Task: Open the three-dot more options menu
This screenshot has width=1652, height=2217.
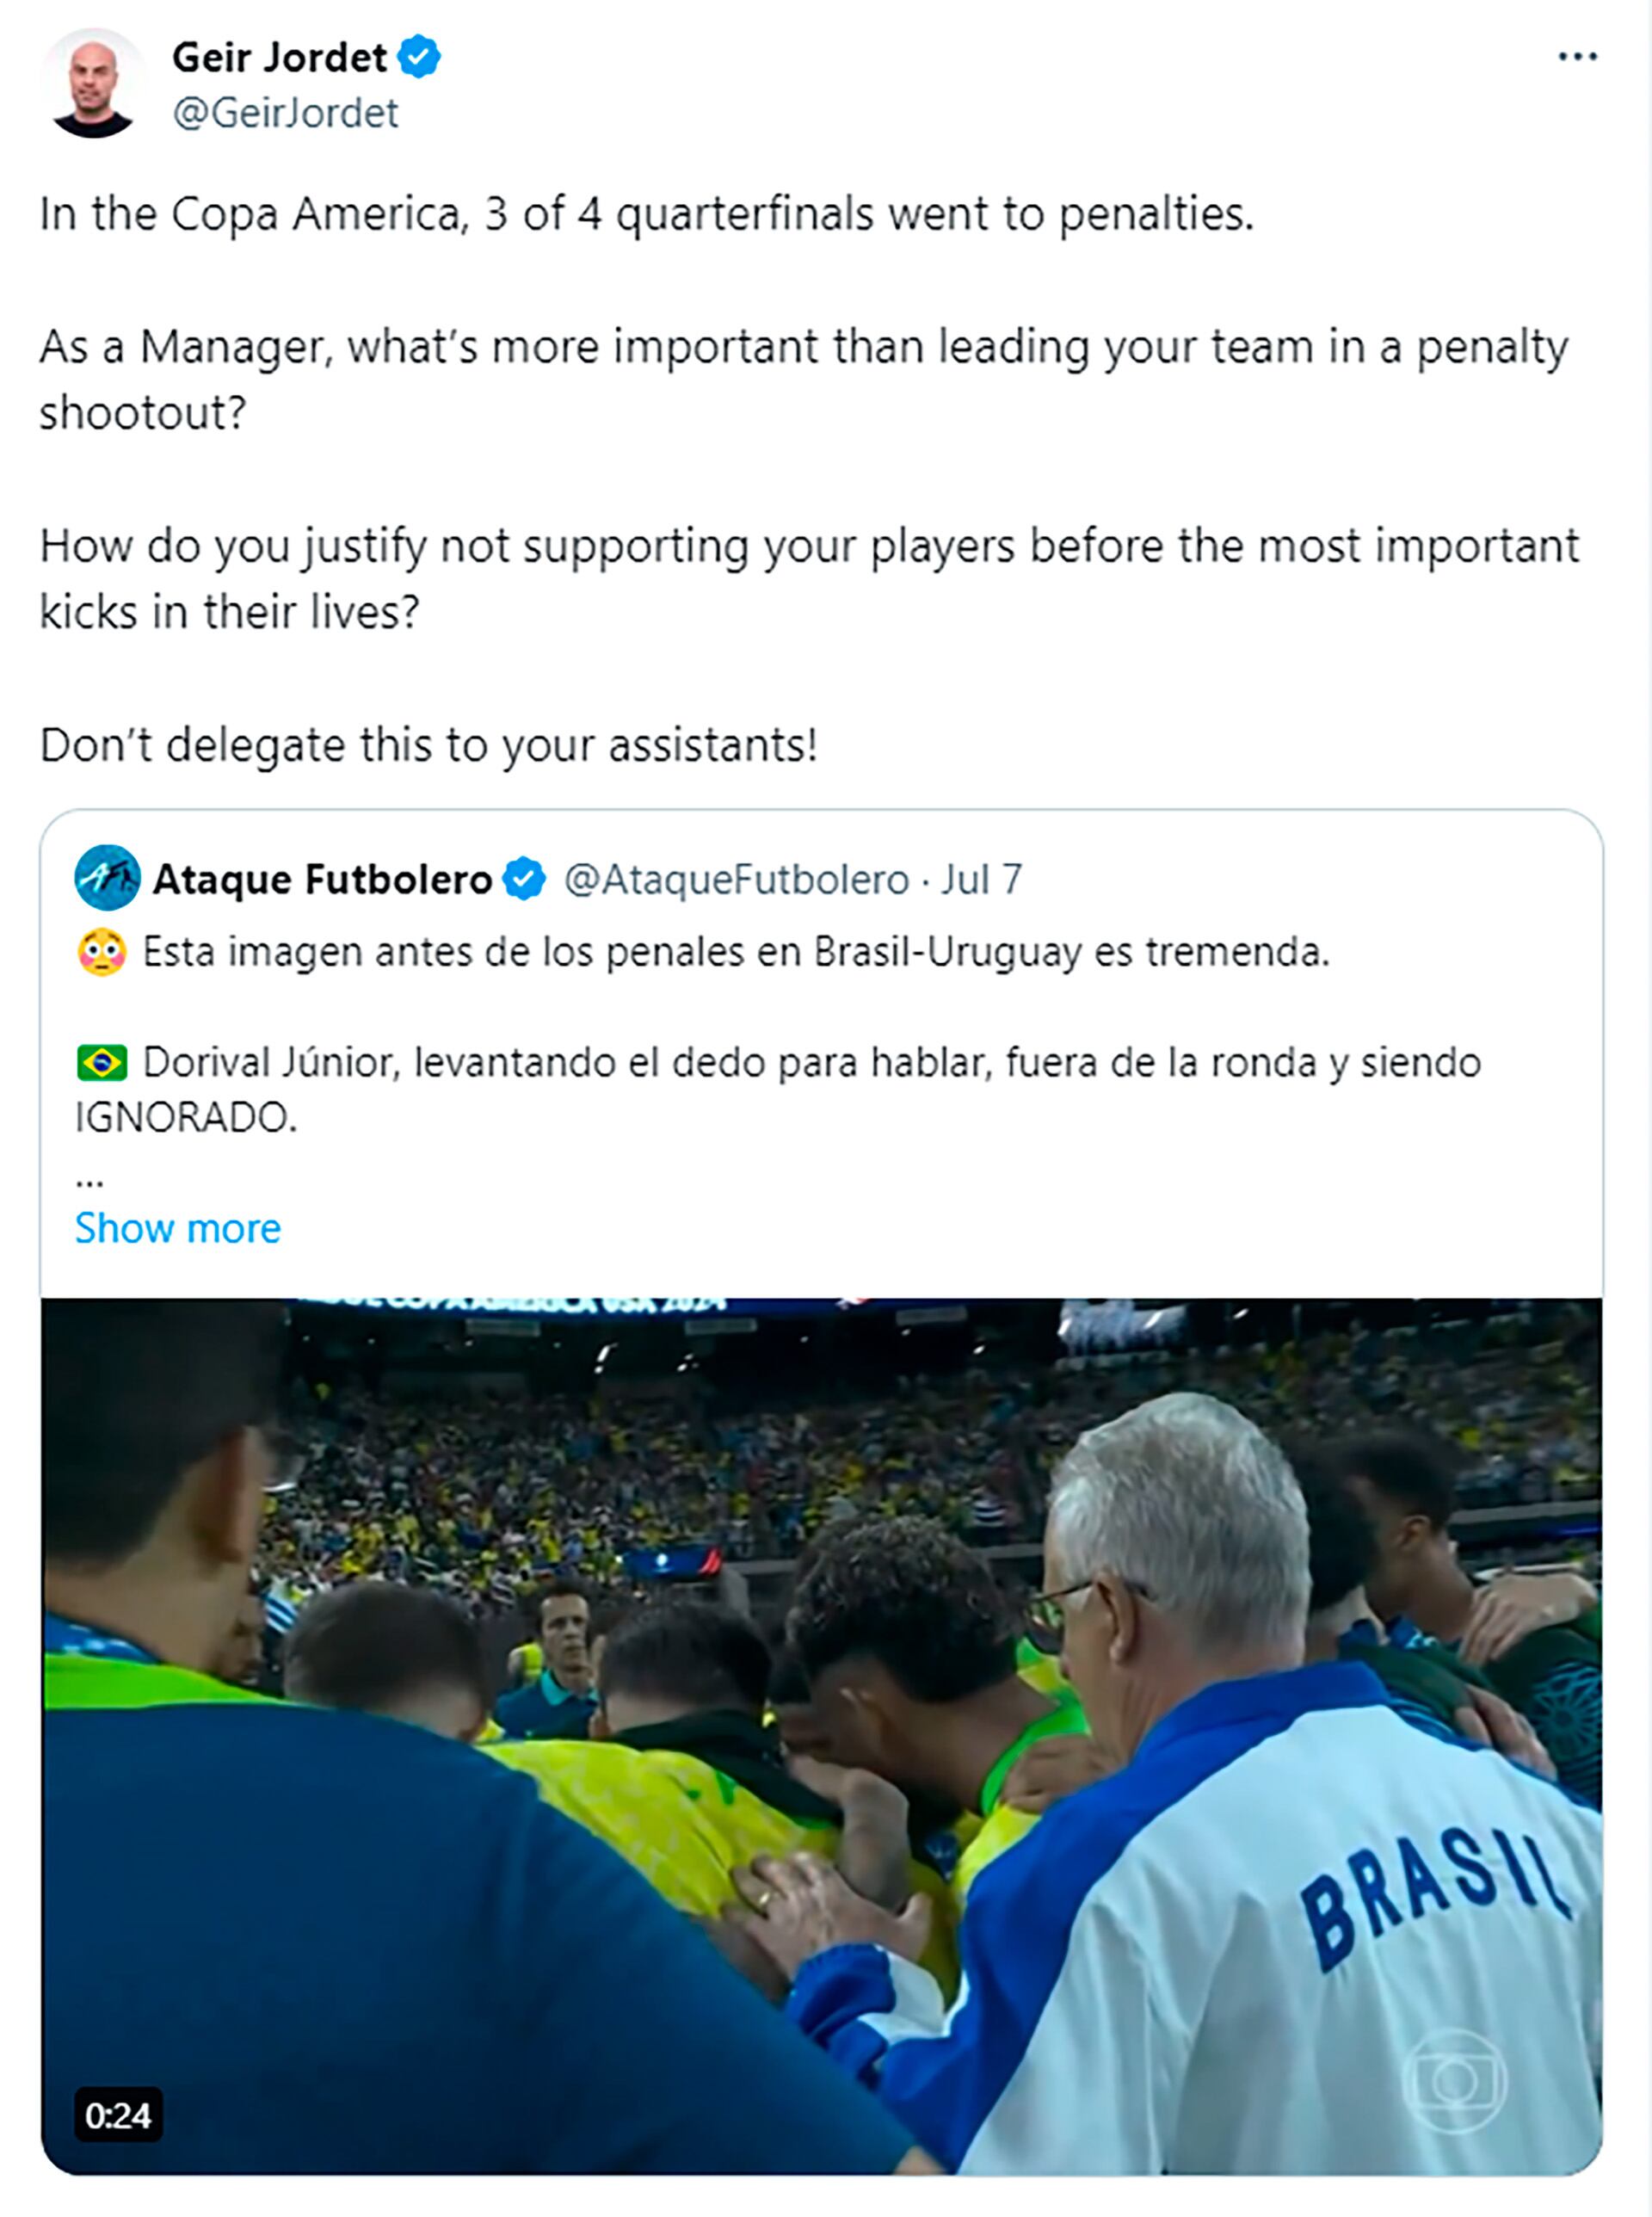Action: [1576, 57]
